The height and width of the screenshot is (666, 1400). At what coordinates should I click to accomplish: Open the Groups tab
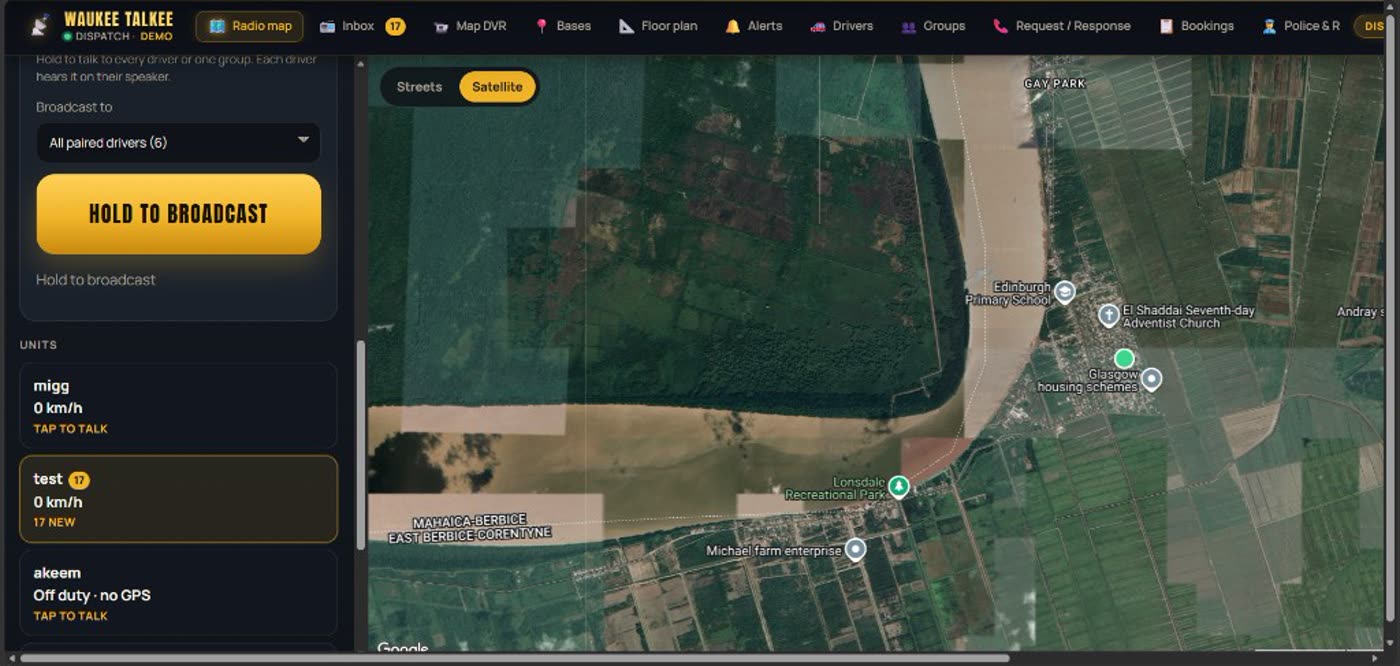click(x=933, y=26)
